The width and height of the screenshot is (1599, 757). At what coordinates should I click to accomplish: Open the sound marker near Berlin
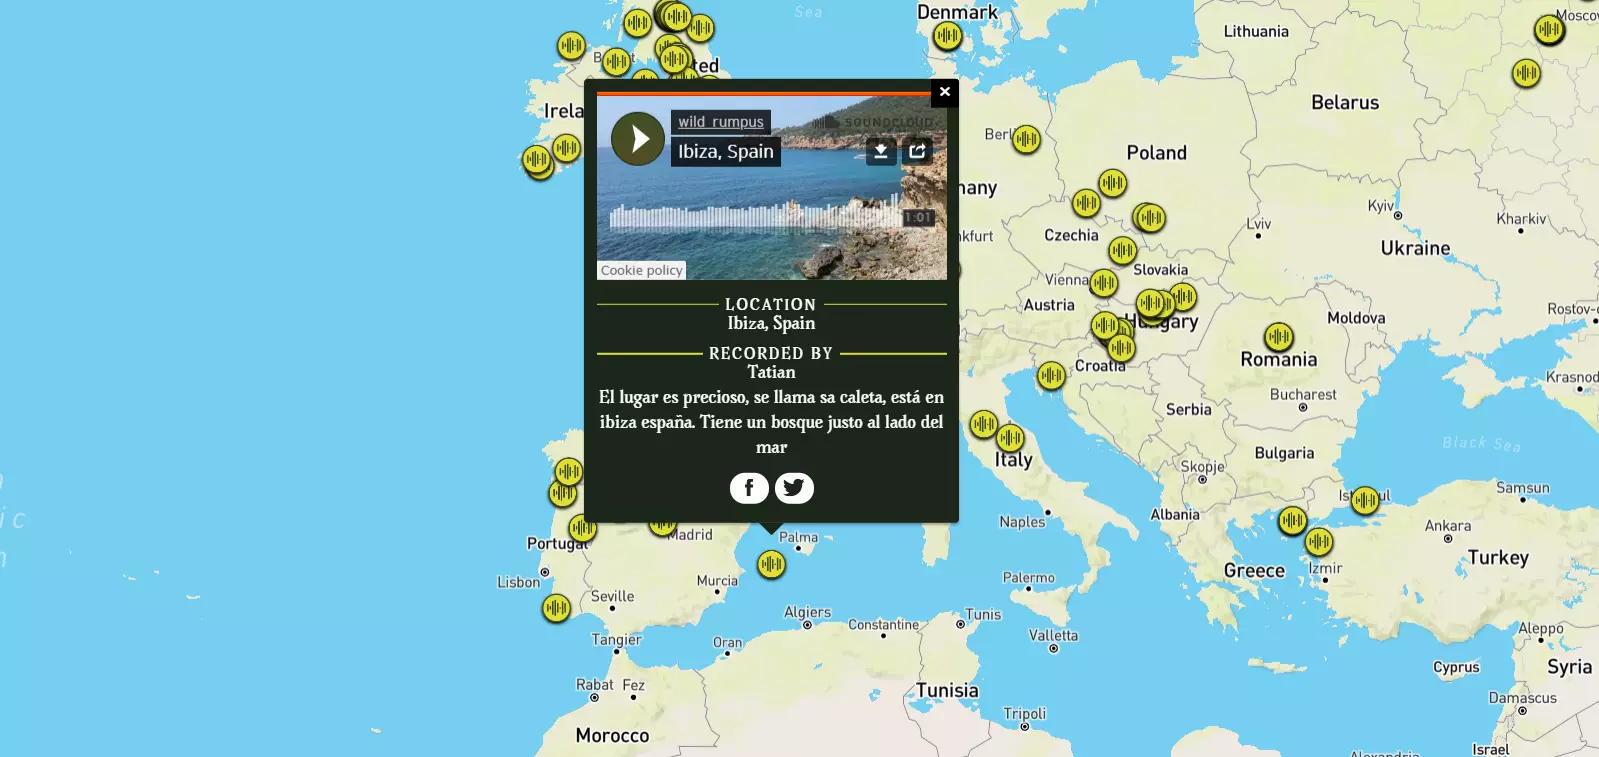pos(1026,139)
